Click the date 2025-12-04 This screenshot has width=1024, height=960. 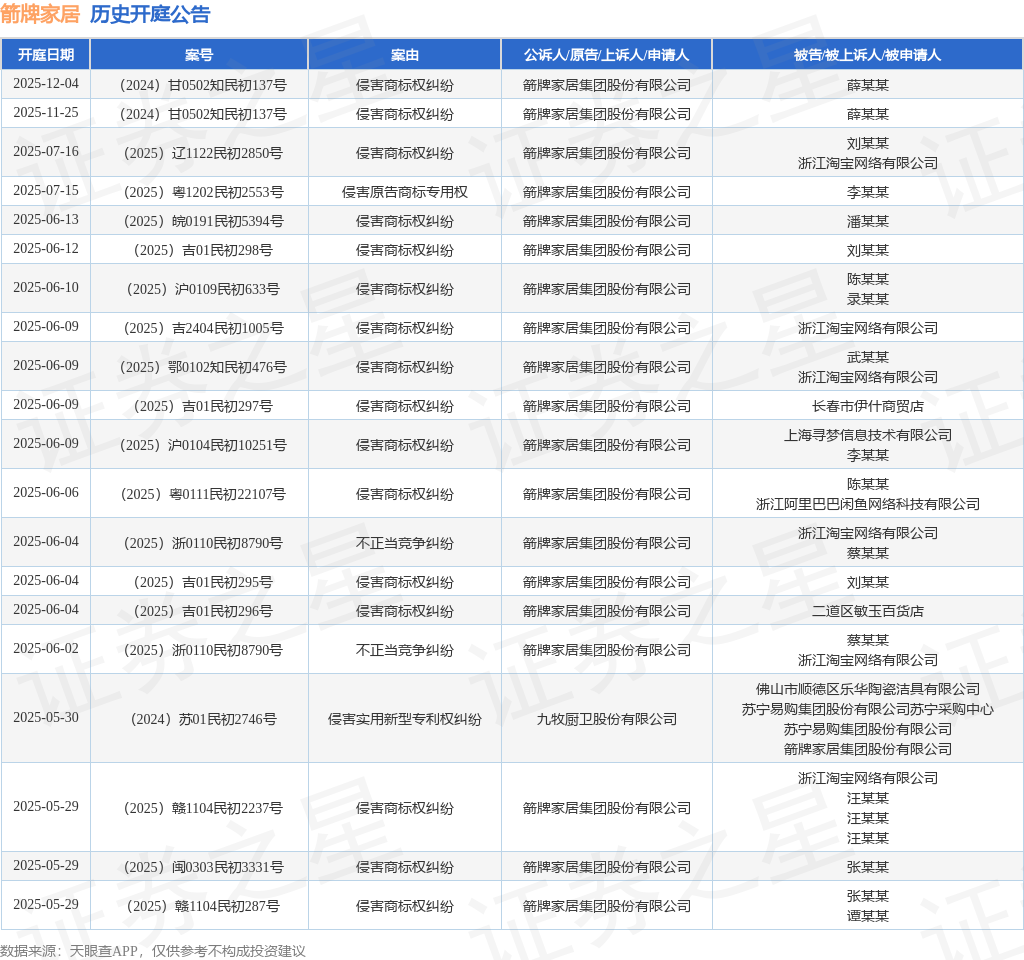(x=46, y=84)
